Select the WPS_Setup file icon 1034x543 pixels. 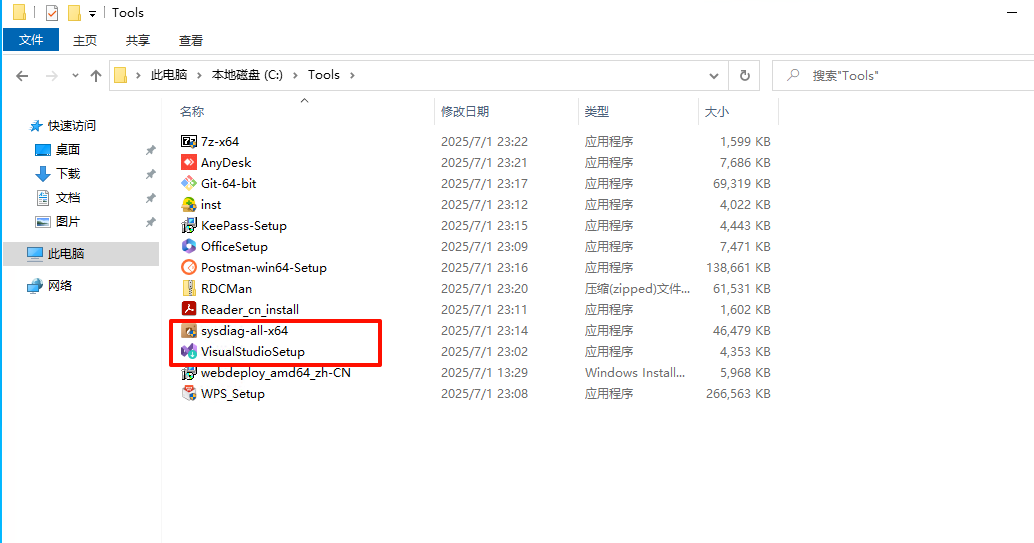point(189,394)
